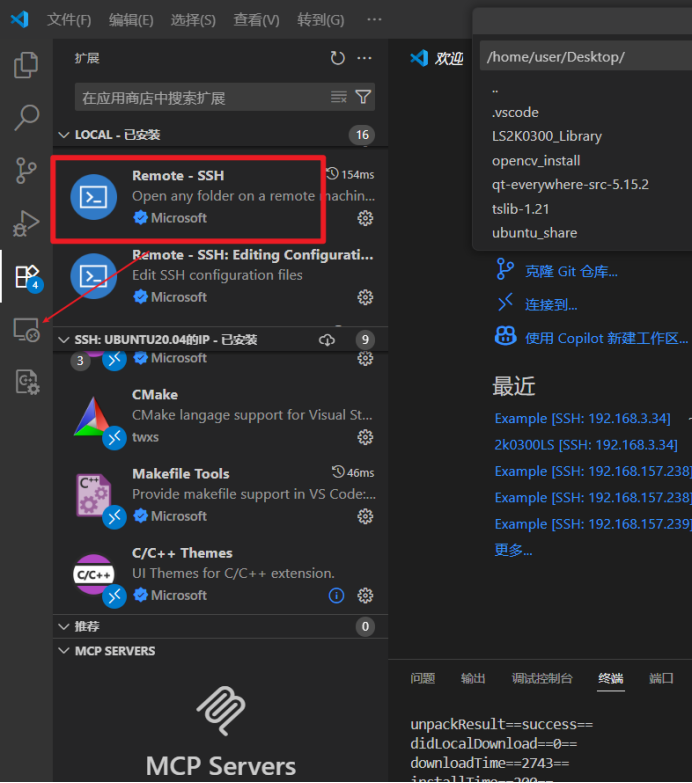Open the C/C++ Themes extension title
Screen dimensions: 692x783
(x=182, y=553)
